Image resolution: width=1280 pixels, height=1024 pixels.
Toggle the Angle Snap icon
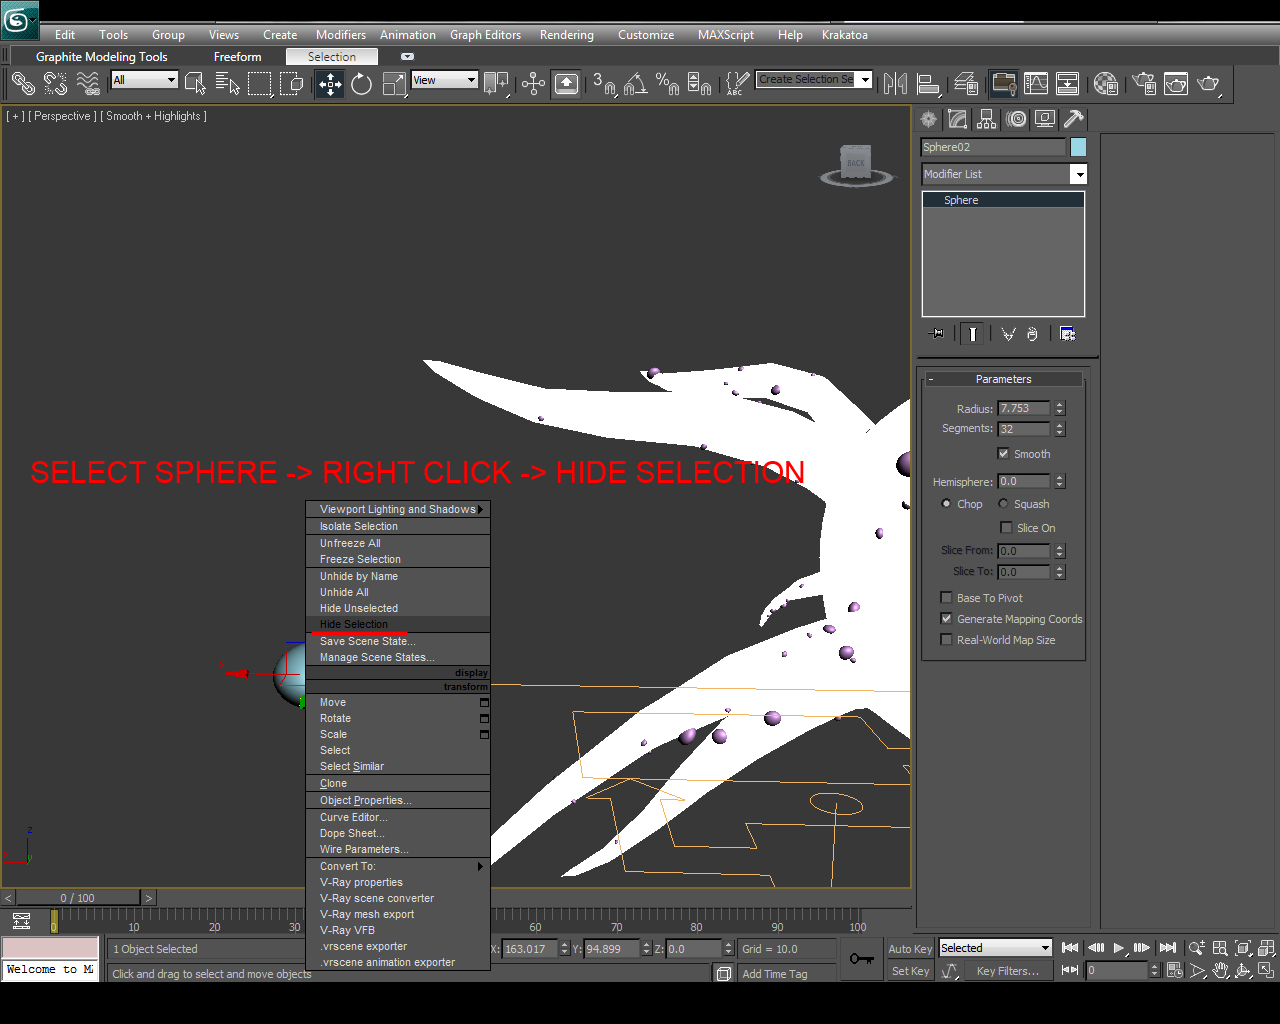[x=636, y=83]
